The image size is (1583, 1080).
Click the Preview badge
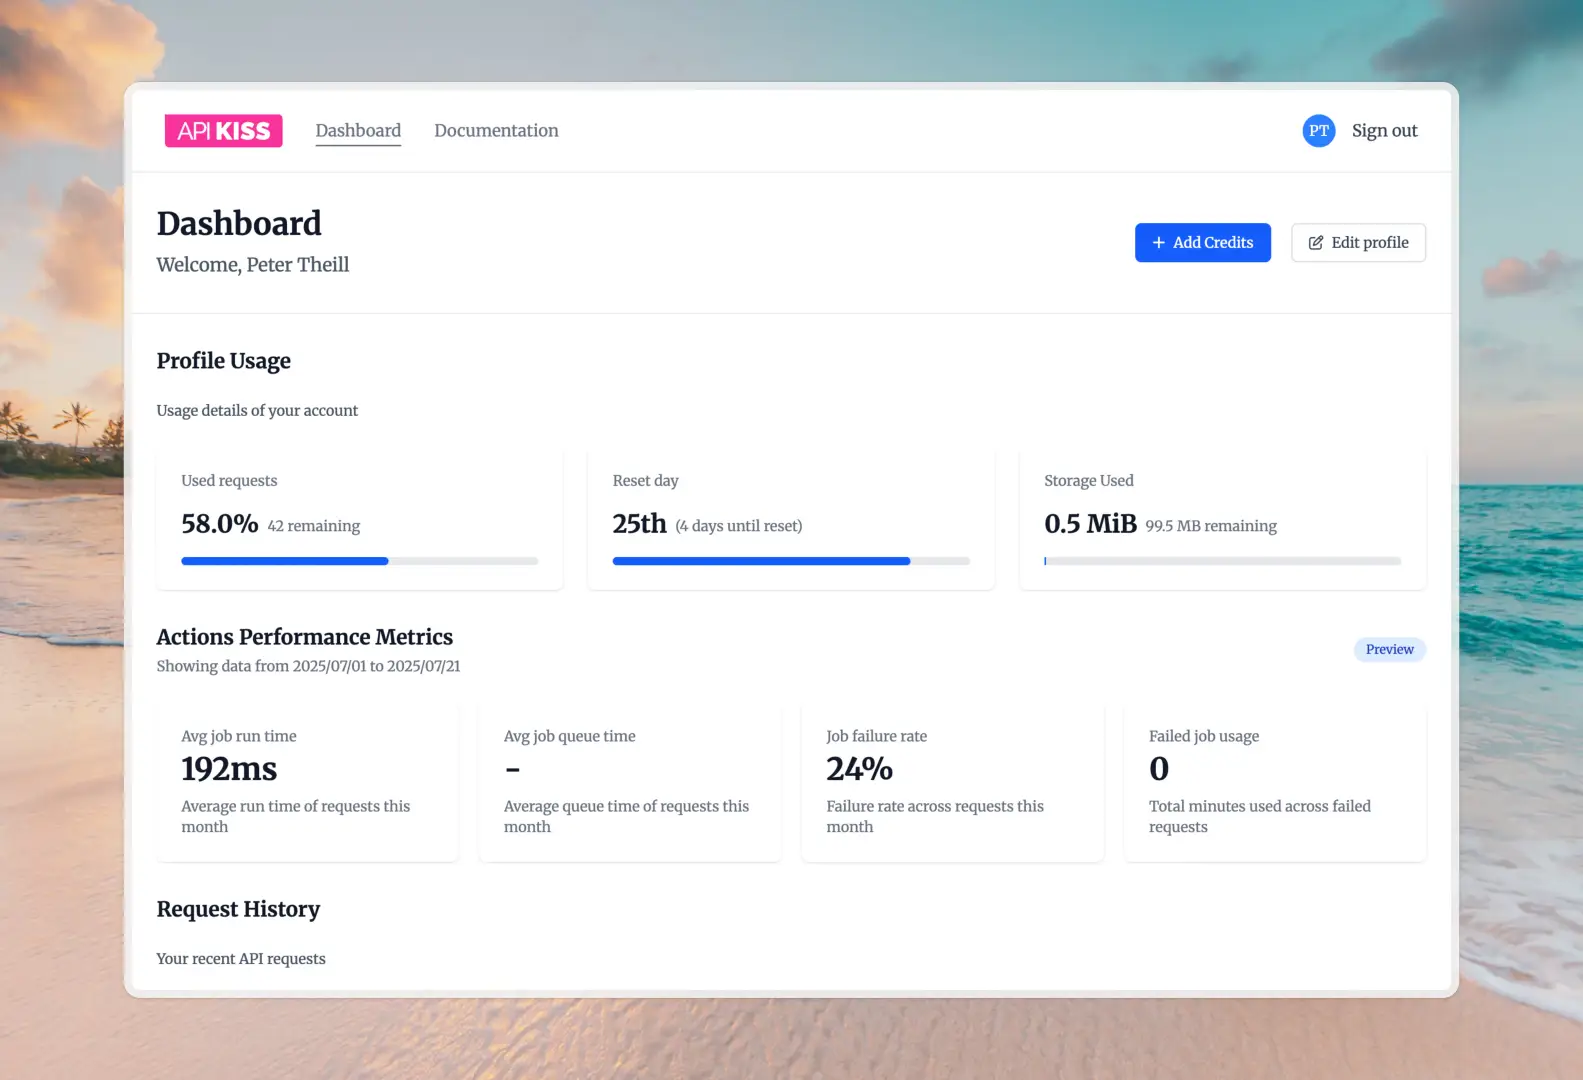click(1389, 650)
